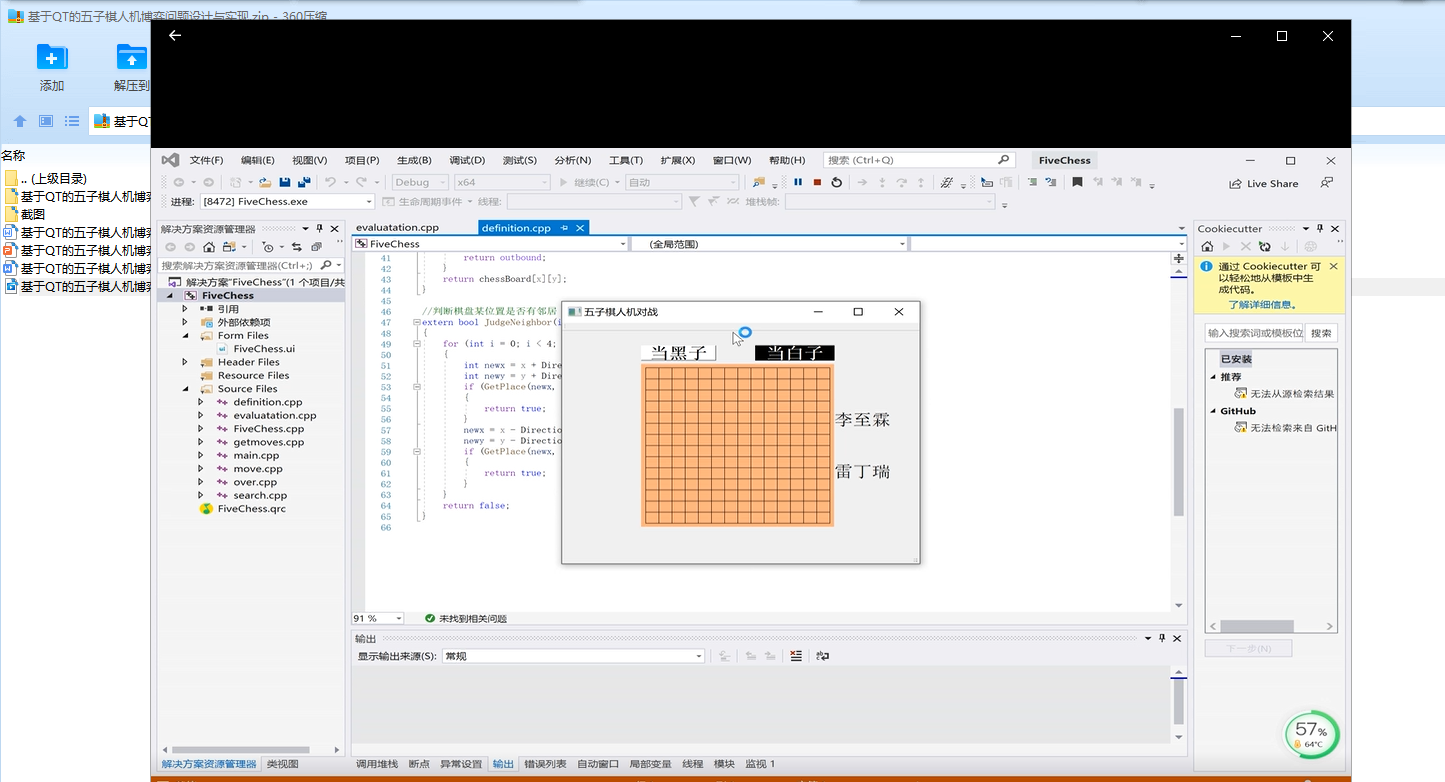Open the 显示输出来源 常规 dropdown
Viewport: 1445px width, 782px height.
click(x=574, y=656)
